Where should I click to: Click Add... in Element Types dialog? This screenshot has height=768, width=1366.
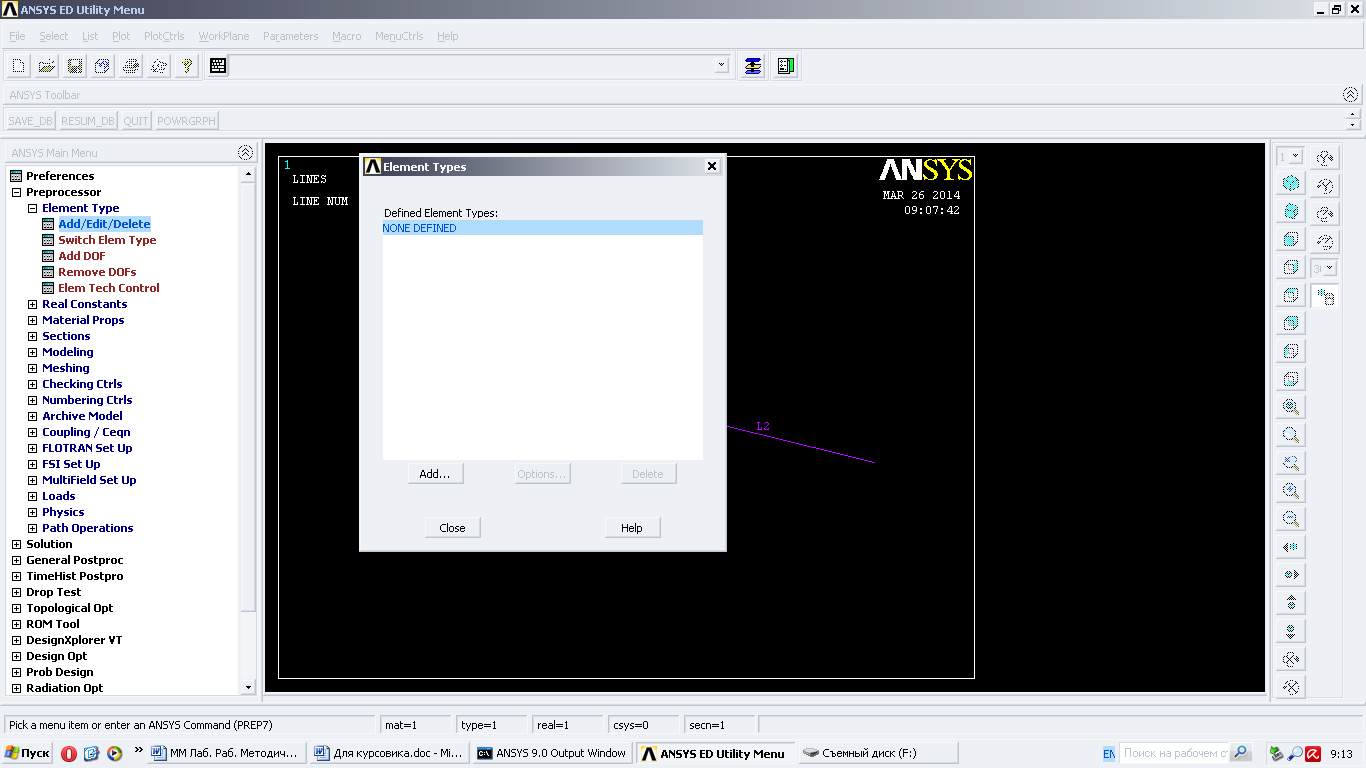pyautogui.click(x=435, y=474)
